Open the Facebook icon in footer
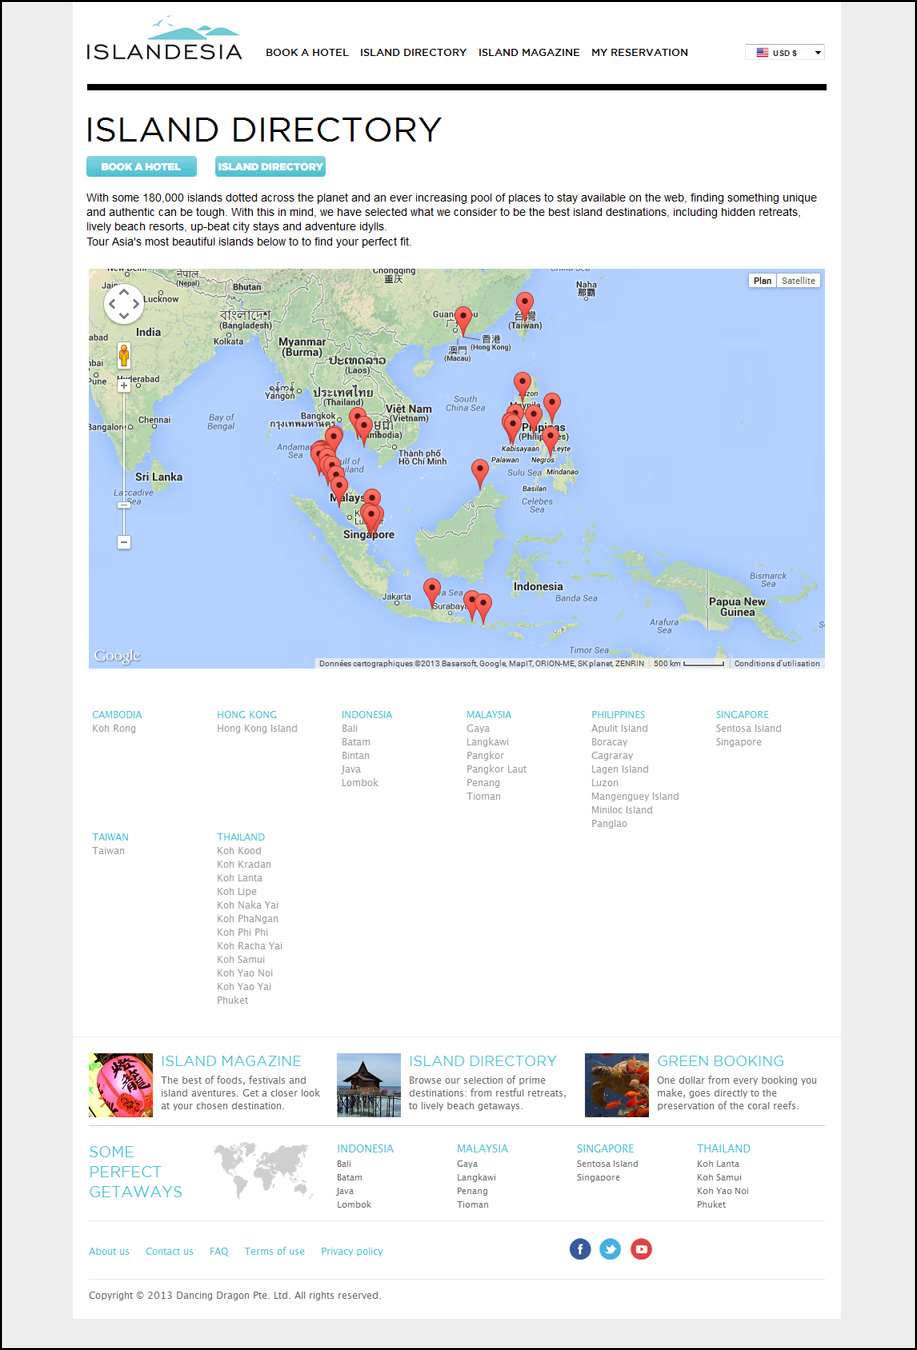The width and height of the screenshot is (917, 1350). 580,1249
